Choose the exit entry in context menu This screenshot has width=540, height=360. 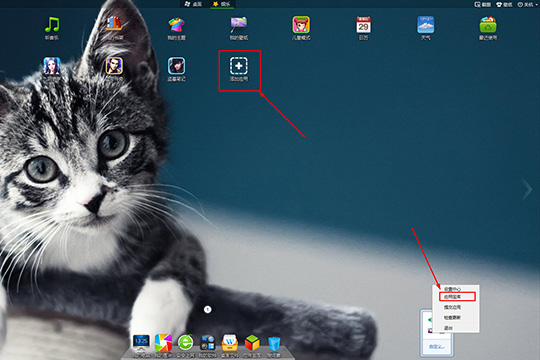pyautogui.click(x=448, y=328)
